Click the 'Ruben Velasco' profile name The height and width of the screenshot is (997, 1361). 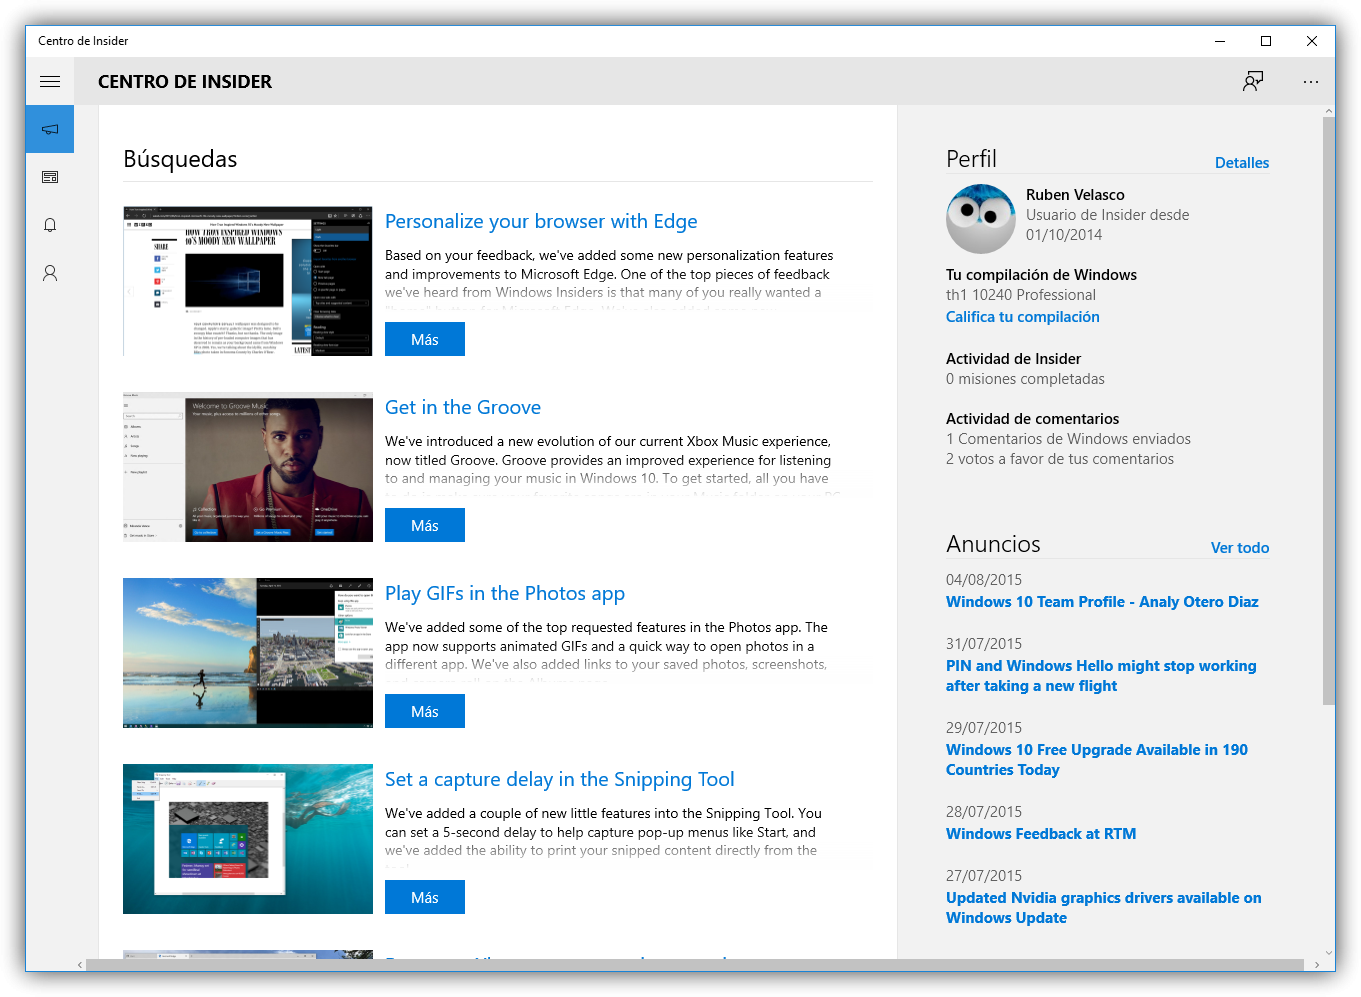tap(1075, 195)
